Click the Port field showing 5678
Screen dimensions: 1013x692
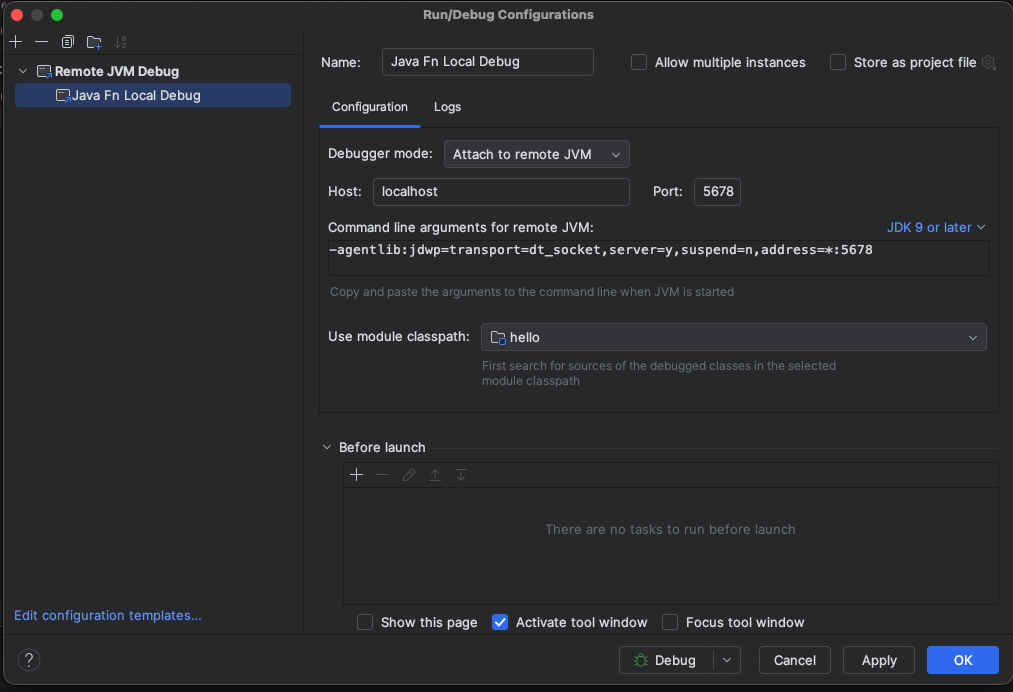coord(717,192)
